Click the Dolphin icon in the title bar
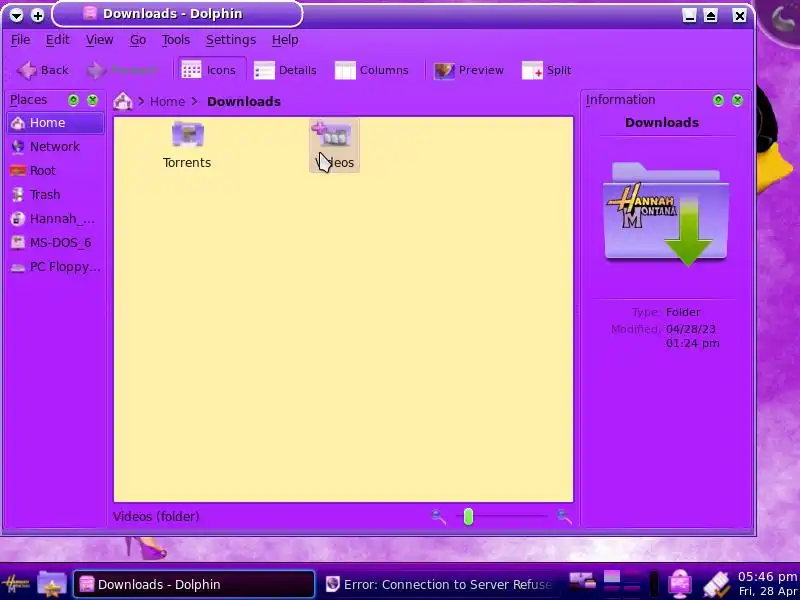 (x=90, y=14)
